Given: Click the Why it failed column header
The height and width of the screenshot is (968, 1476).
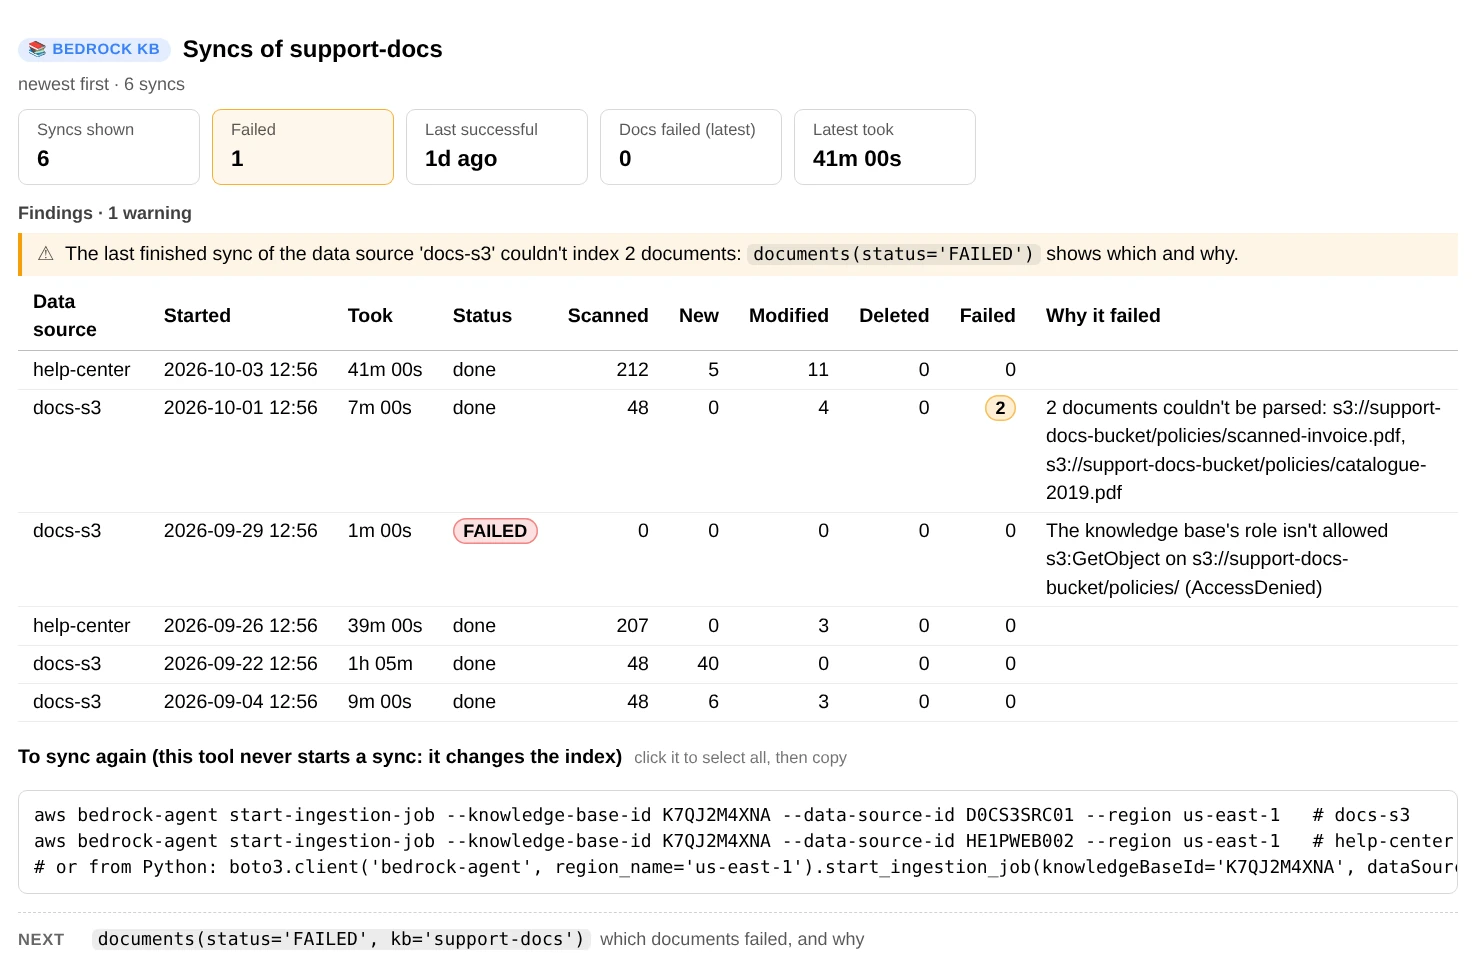Looking at the screenshot, I should (x=1103, y=316).
